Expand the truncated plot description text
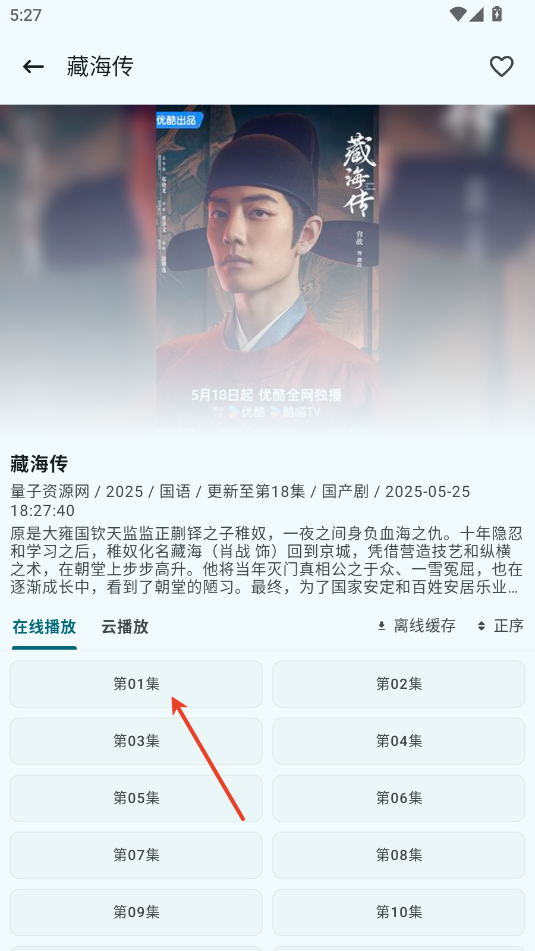 (x=266, y=560)
